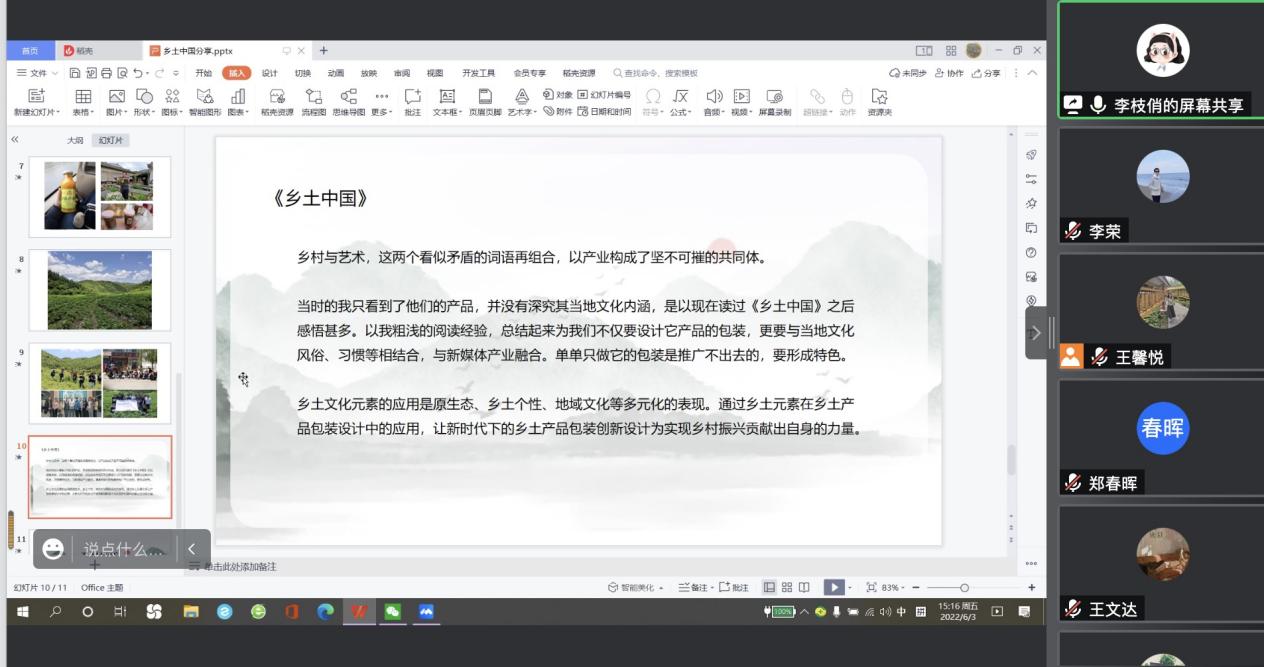Screen dimensions: 1264x667
Task: Click the print icon in quick toolbar
Action: pyautogui.click(x=106, y=73)
